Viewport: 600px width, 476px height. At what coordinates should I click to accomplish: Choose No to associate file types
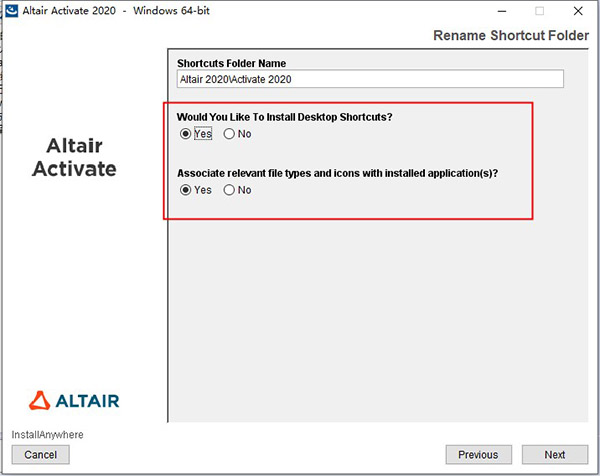230,190
